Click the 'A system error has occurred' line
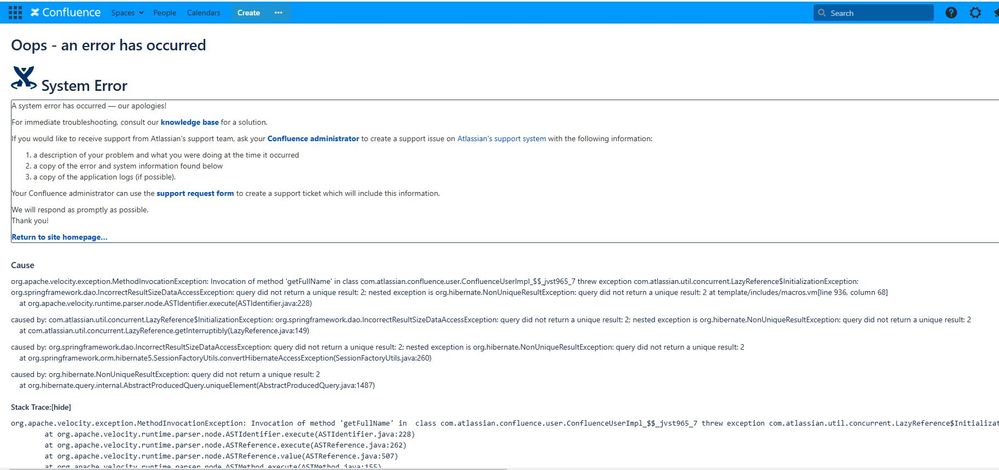 click(x=89, y=106)
